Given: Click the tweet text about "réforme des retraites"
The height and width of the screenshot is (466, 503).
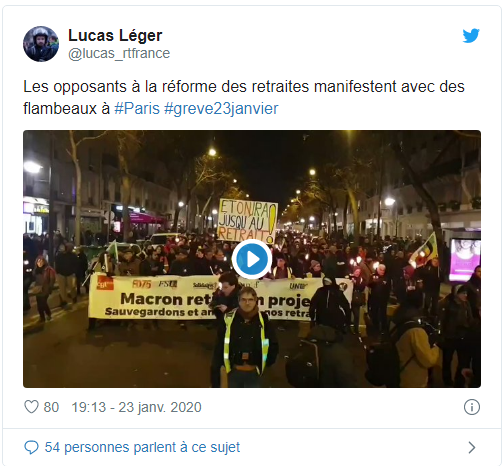Looking at the screenshot, I should coord(244,97).
